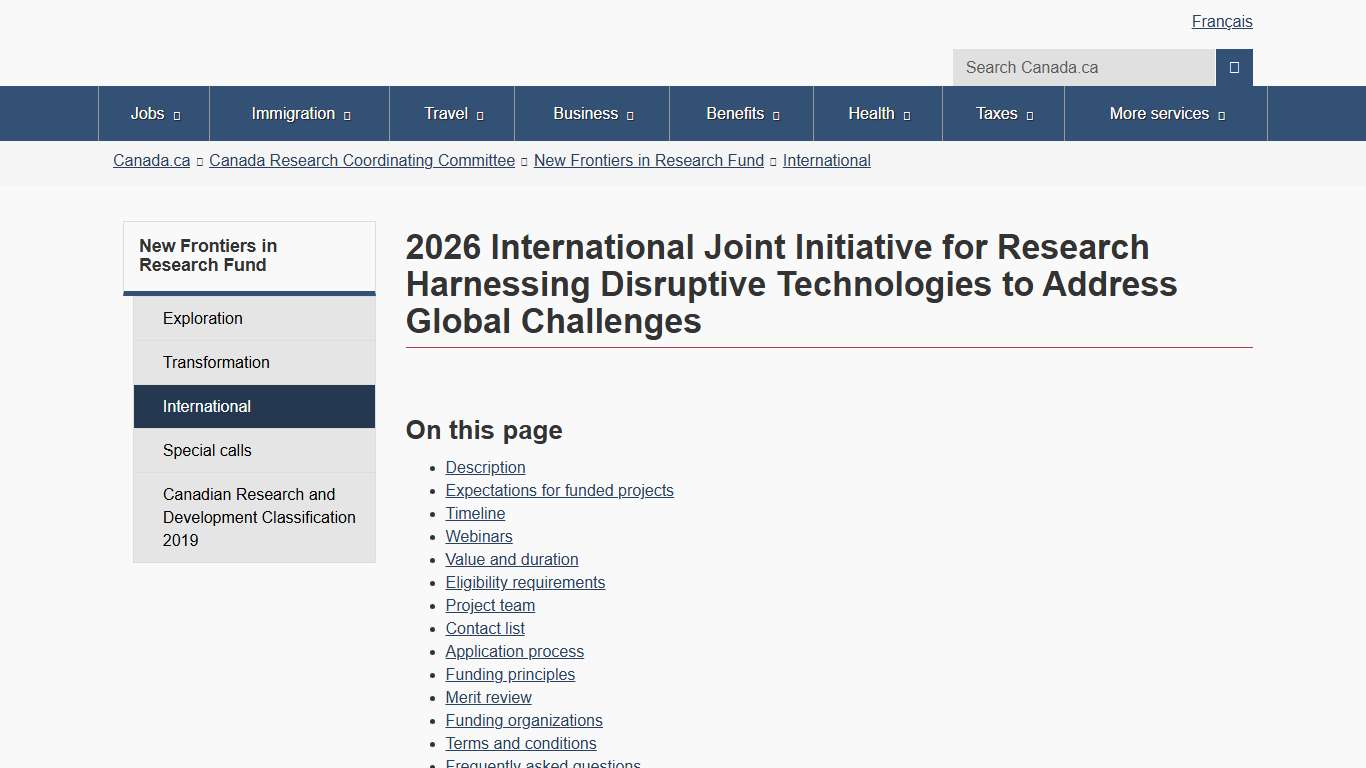Open Canadian Research and Development Classification 2019
The image size is (1366, 768).
point(259,517)
